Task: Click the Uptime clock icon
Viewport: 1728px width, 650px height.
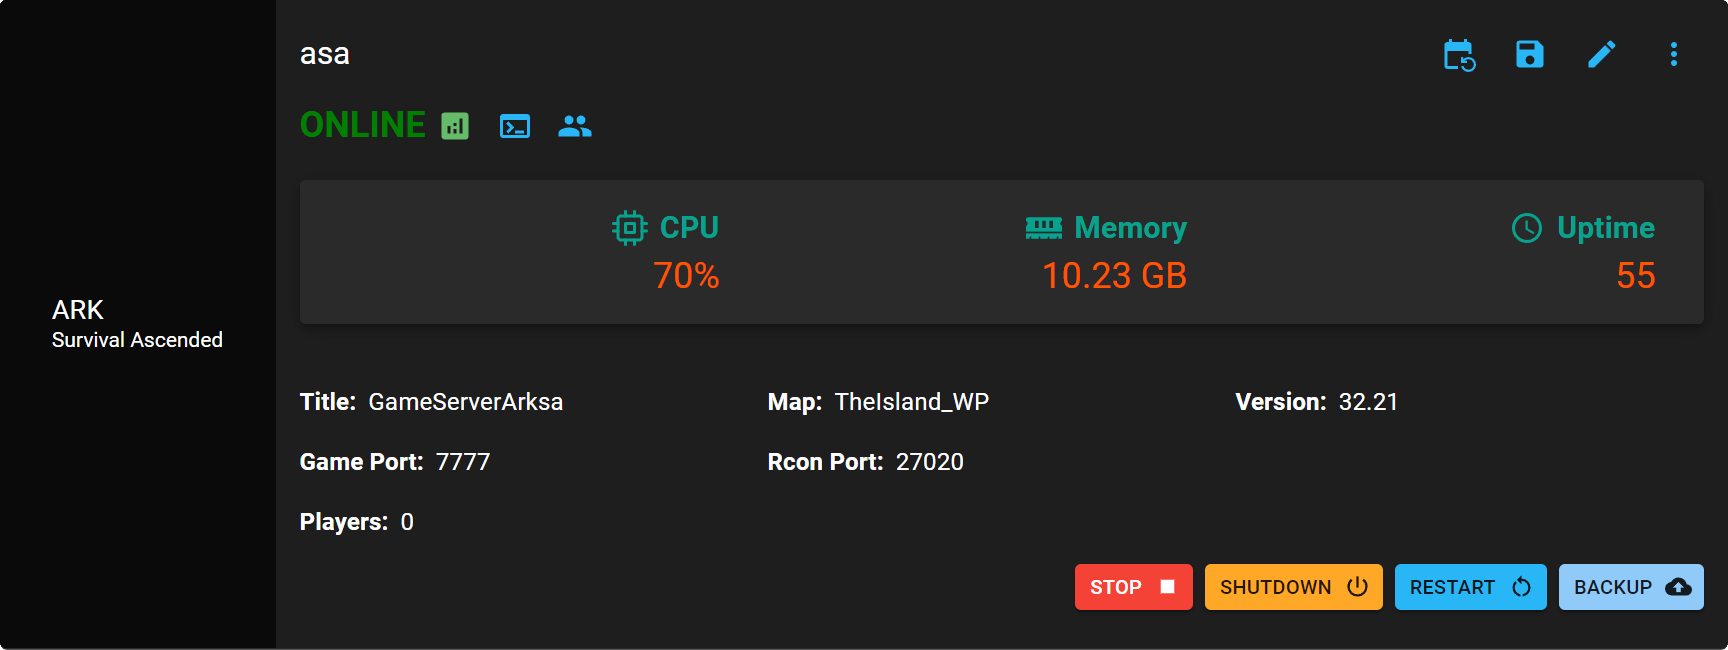Action: click(x=1527, y=228)
